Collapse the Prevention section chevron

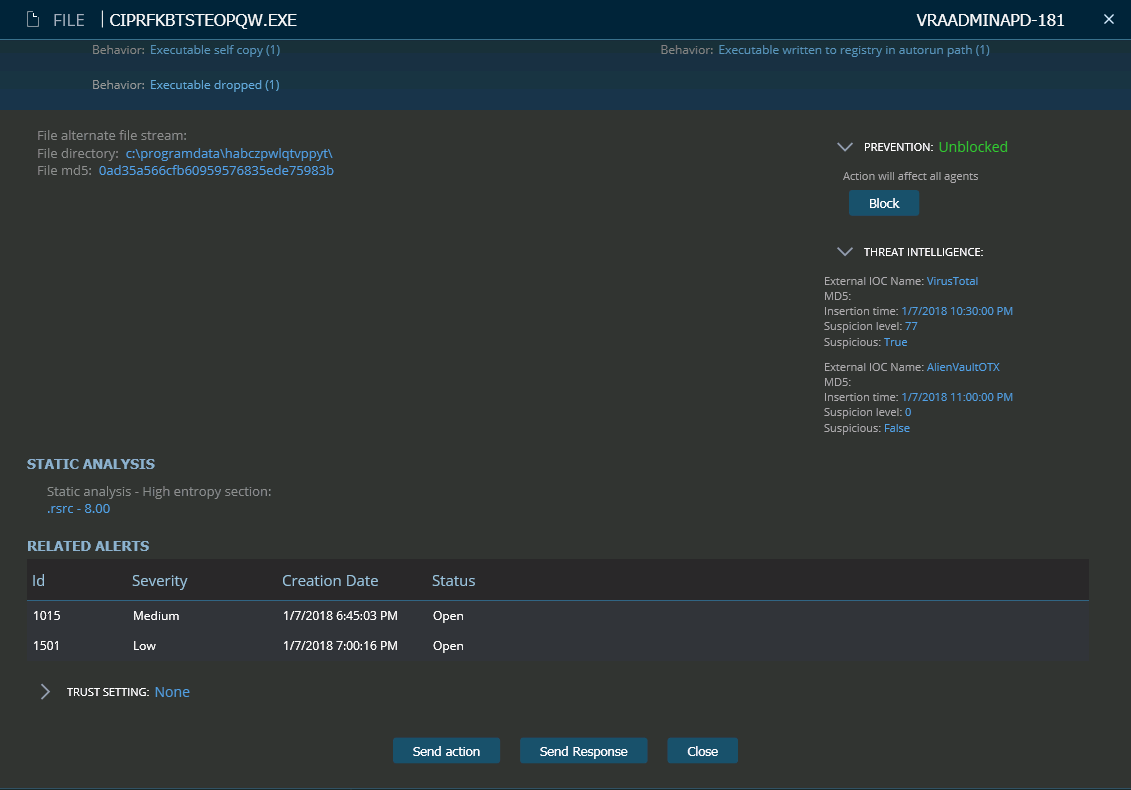click(845, 146)
